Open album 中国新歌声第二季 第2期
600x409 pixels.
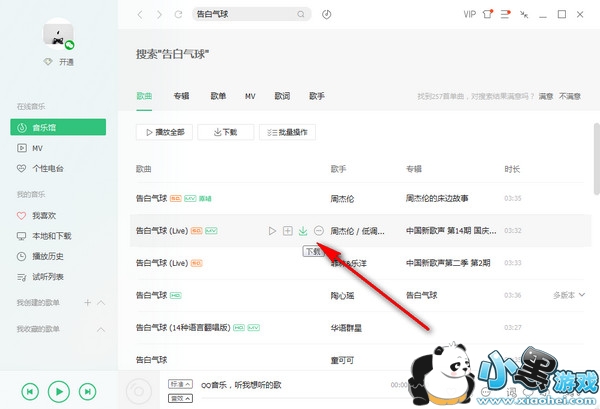[448, 263]
